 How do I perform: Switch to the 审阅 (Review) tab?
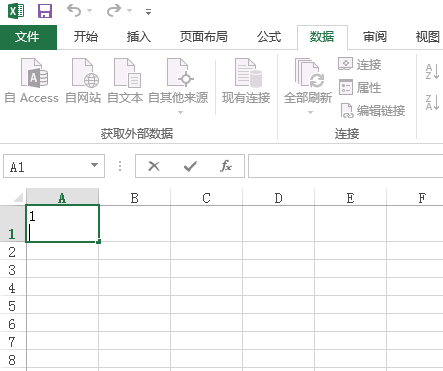click(375, 37)
